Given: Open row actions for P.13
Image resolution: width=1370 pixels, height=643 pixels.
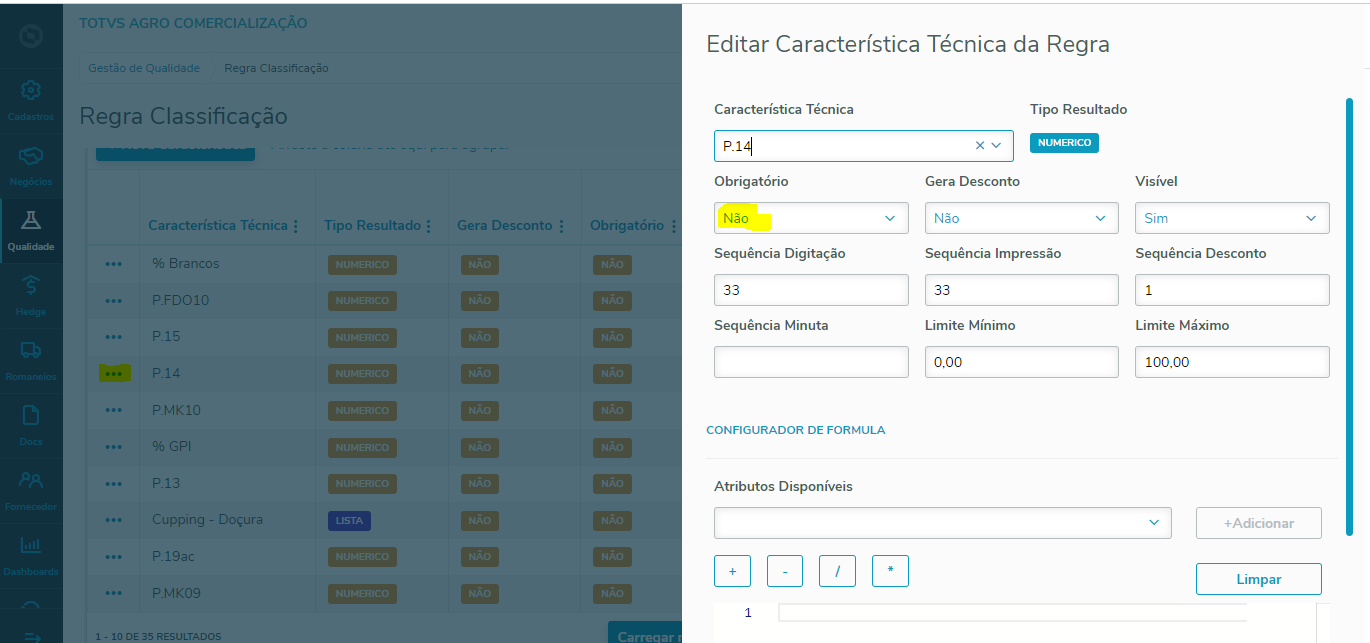Looking at the screenshot, I should click(114, 484).
